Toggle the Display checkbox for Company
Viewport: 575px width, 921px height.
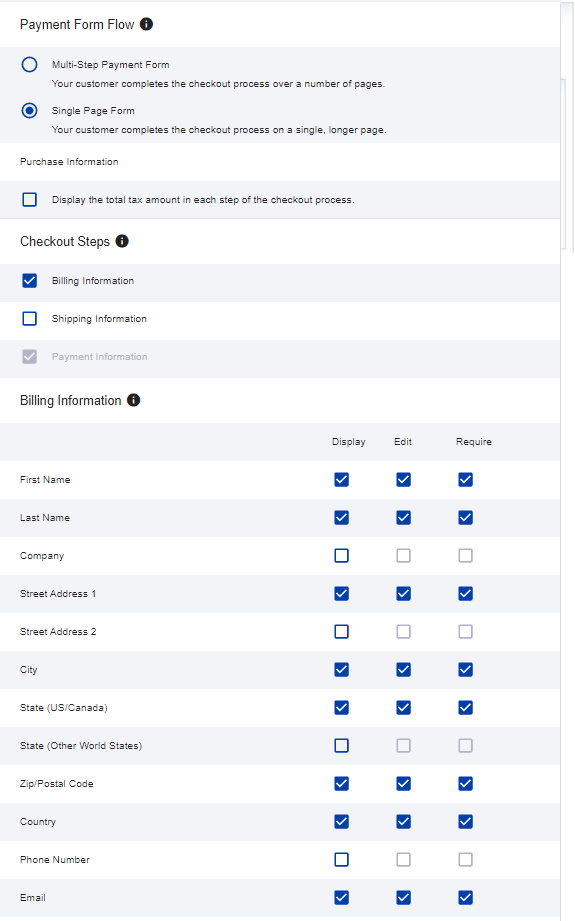point(341,556)
